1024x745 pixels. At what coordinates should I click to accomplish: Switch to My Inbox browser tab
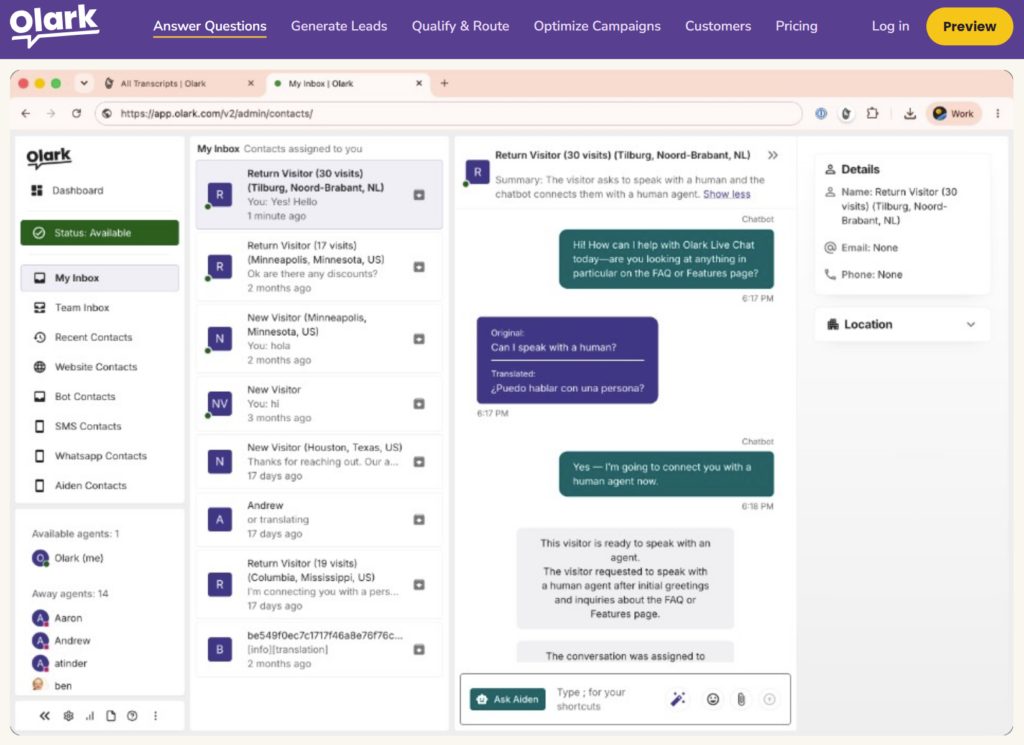(x=349, y=84)
